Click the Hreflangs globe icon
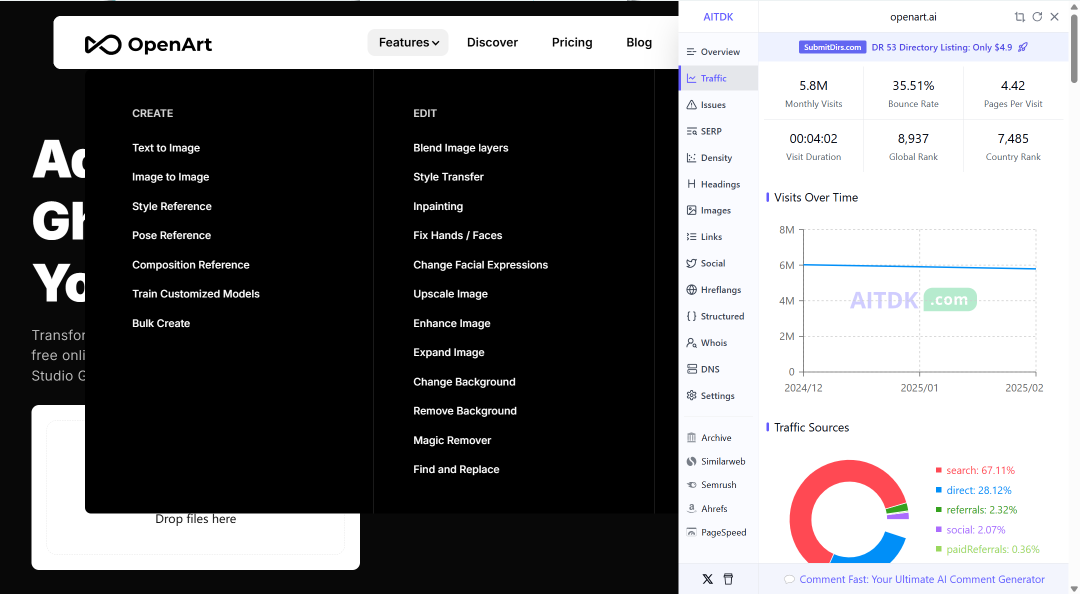The width and height of the screenshot is (1080, 594). pos(691,289)
